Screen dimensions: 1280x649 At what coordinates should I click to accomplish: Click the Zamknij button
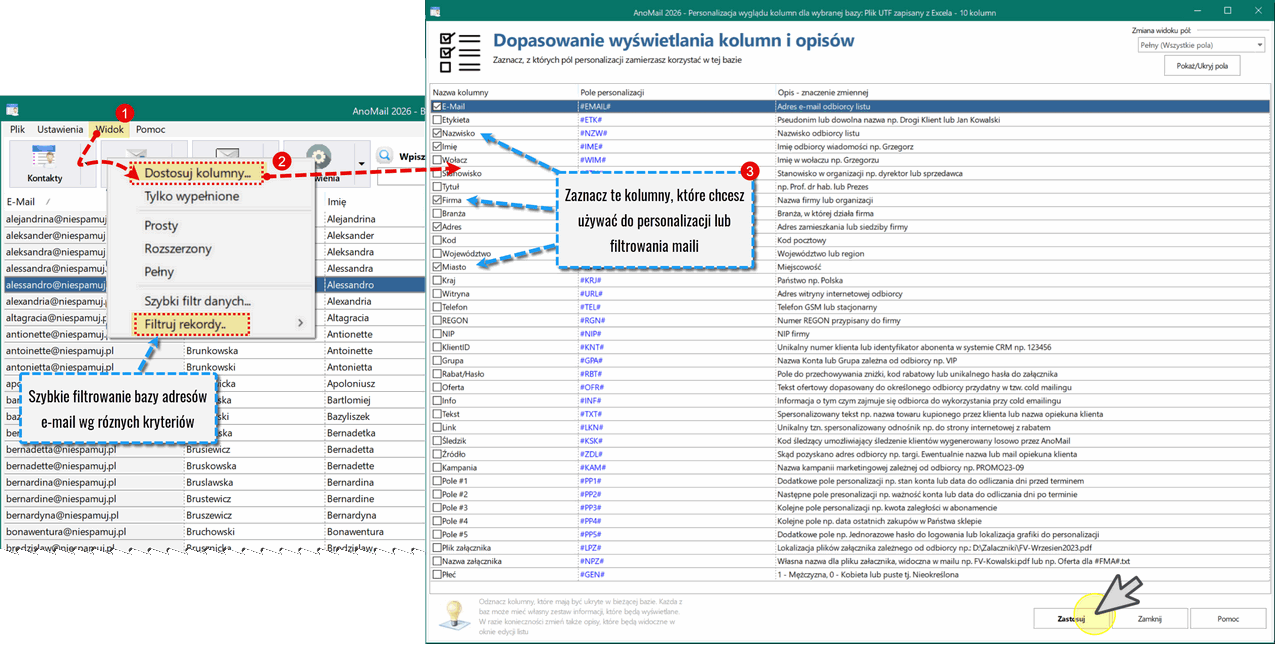(x=1150, y=619)
